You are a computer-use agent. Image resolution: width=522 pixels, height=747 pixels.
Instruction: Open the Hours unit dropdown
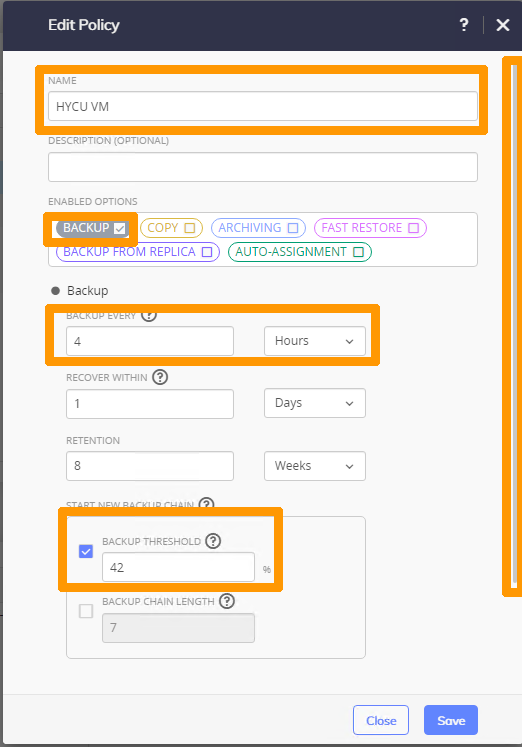pos(315,341)
